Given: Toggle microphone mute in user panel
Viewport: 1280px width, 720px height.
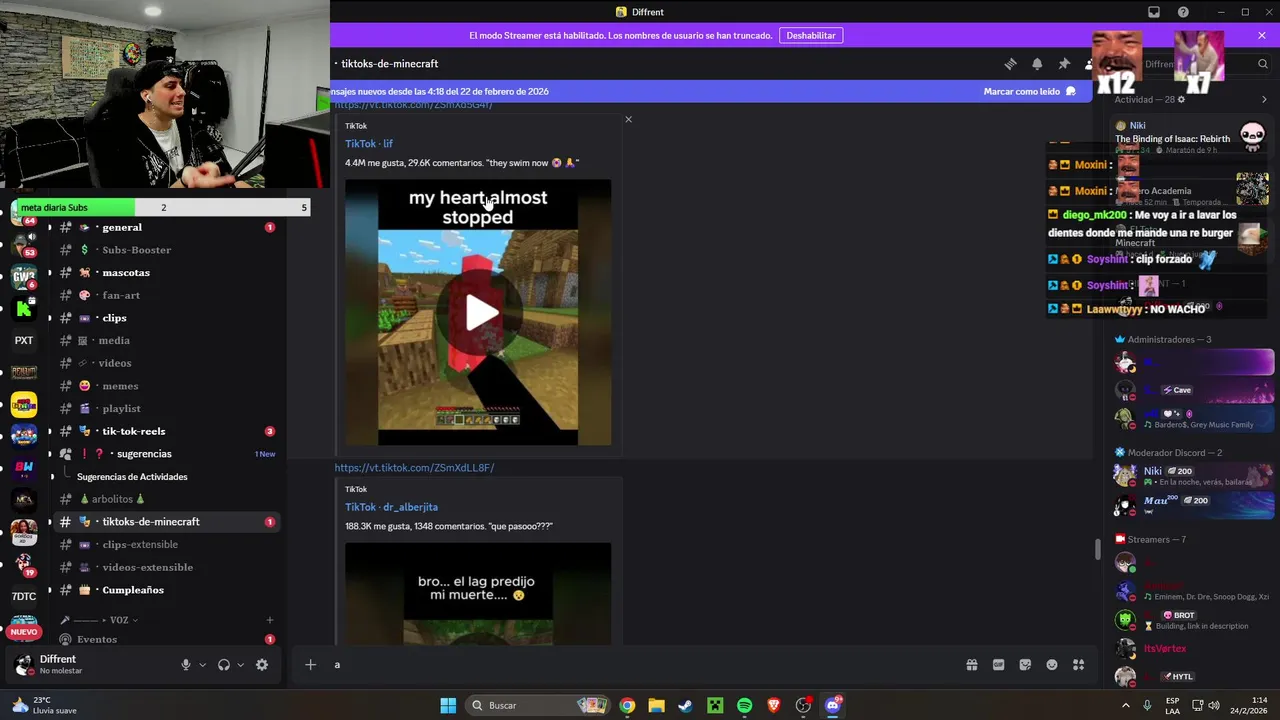Looking at the screenshot, I should [185, 665].
